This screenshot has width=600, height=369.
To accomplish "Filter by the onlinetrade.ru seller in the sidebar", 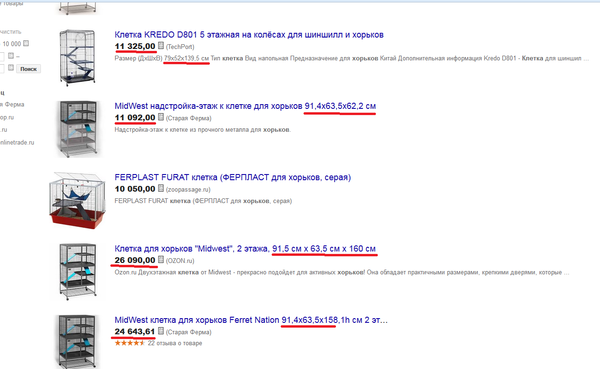I will 16,142.
